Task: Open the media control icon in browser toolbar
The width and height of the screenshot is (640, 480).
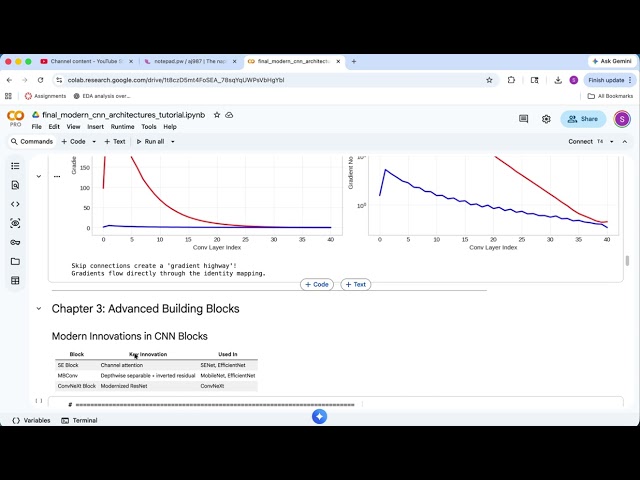Action: 534,80
